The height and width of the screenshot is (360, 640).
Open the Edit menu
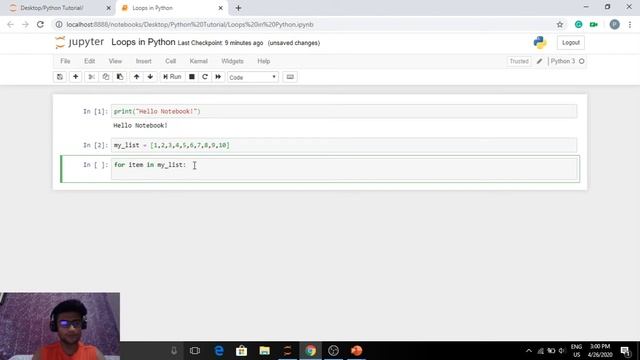(89, 61)
